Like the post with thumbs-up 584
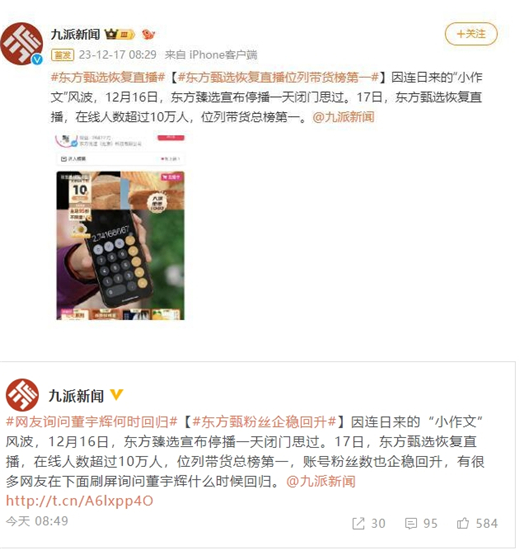 [477, 524]
